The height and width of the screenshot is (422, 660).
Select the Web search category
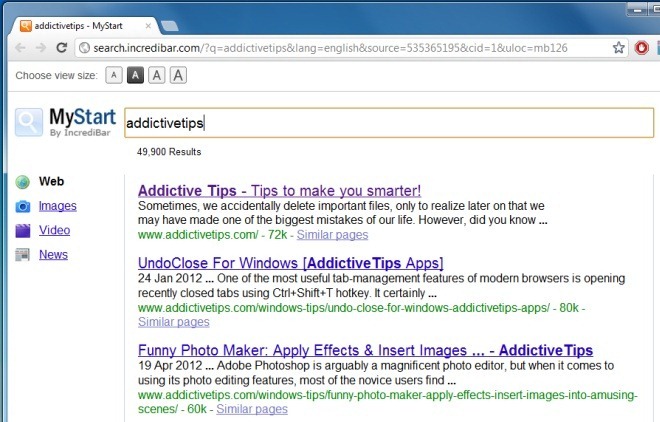(51, 181)
